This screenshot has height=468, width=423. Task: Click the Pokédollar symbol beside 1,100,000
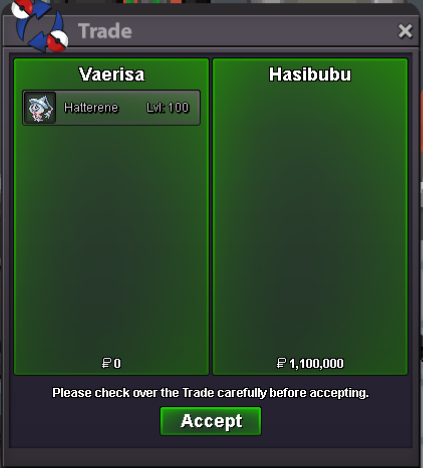281,363
